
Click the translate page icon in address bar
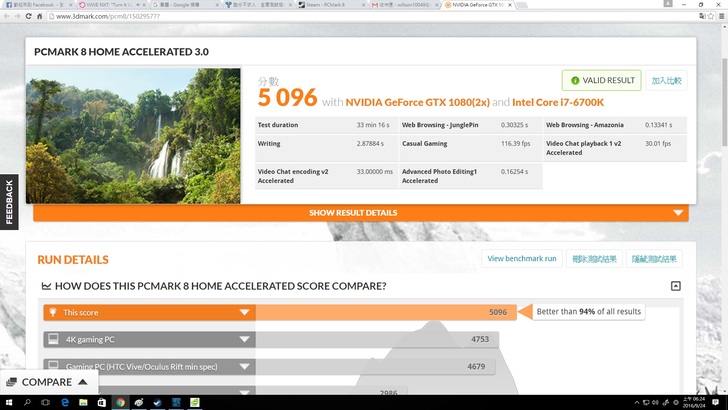click(702, 16)
